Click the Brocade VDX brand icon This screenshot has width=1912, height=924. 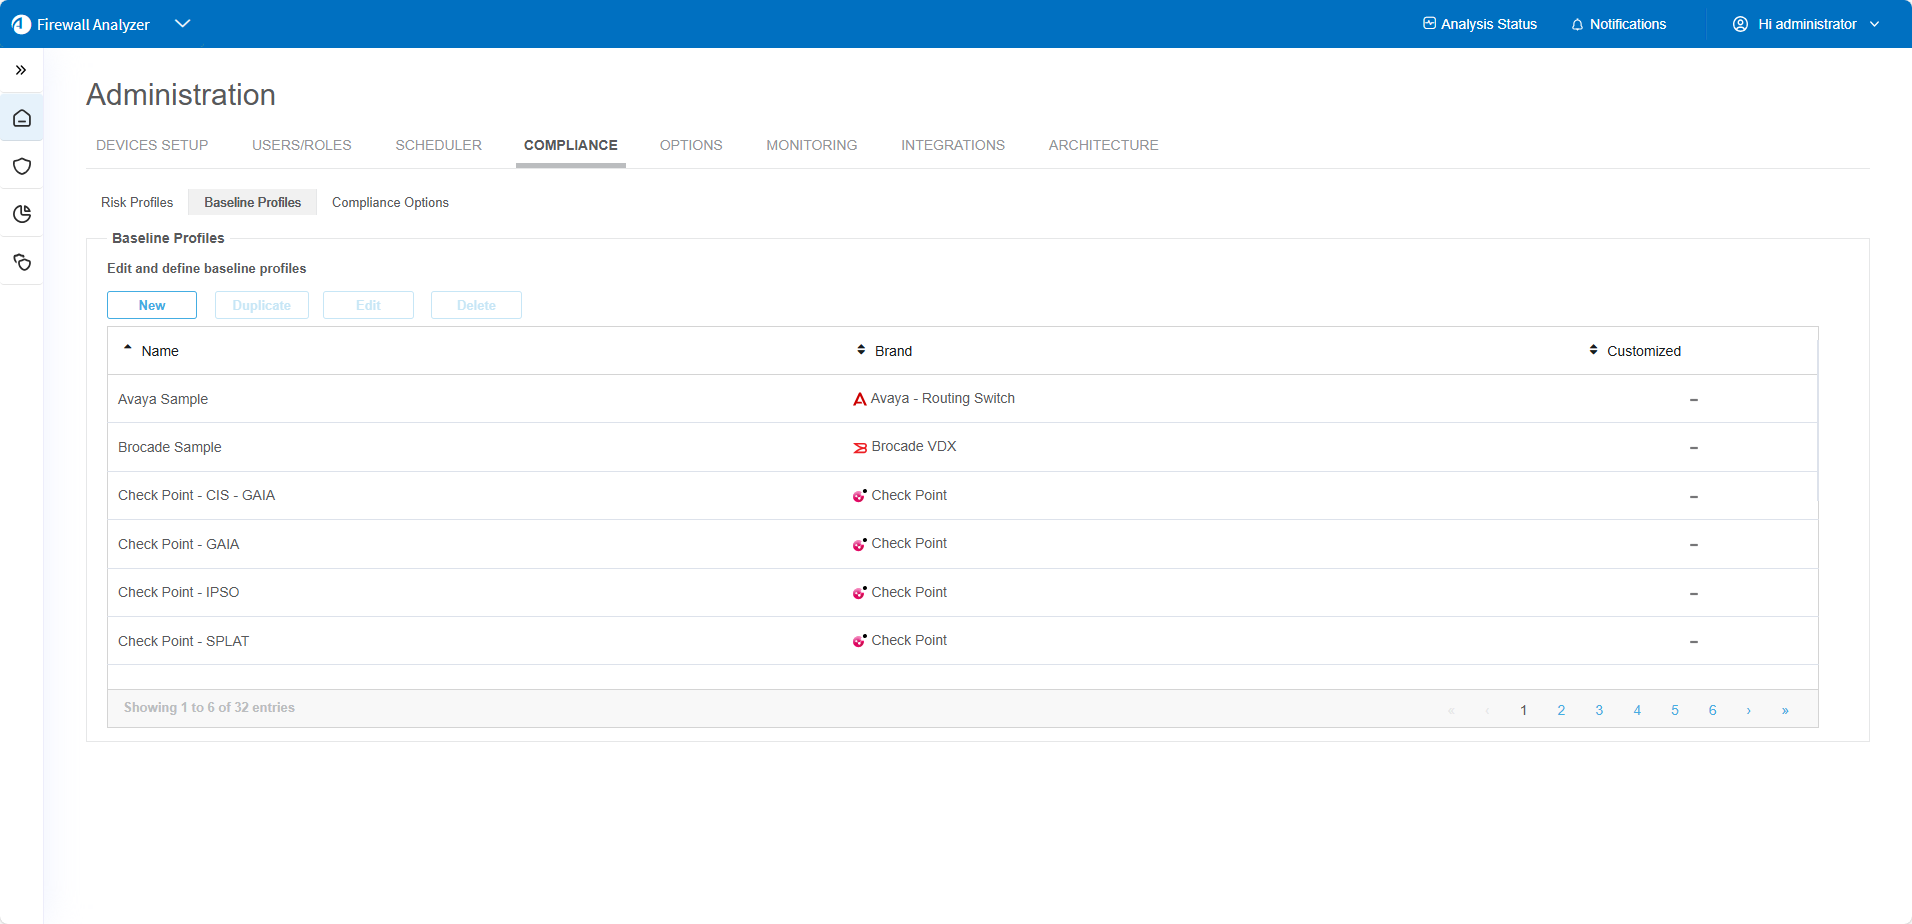pyautogui.click(x=859, y=447)
